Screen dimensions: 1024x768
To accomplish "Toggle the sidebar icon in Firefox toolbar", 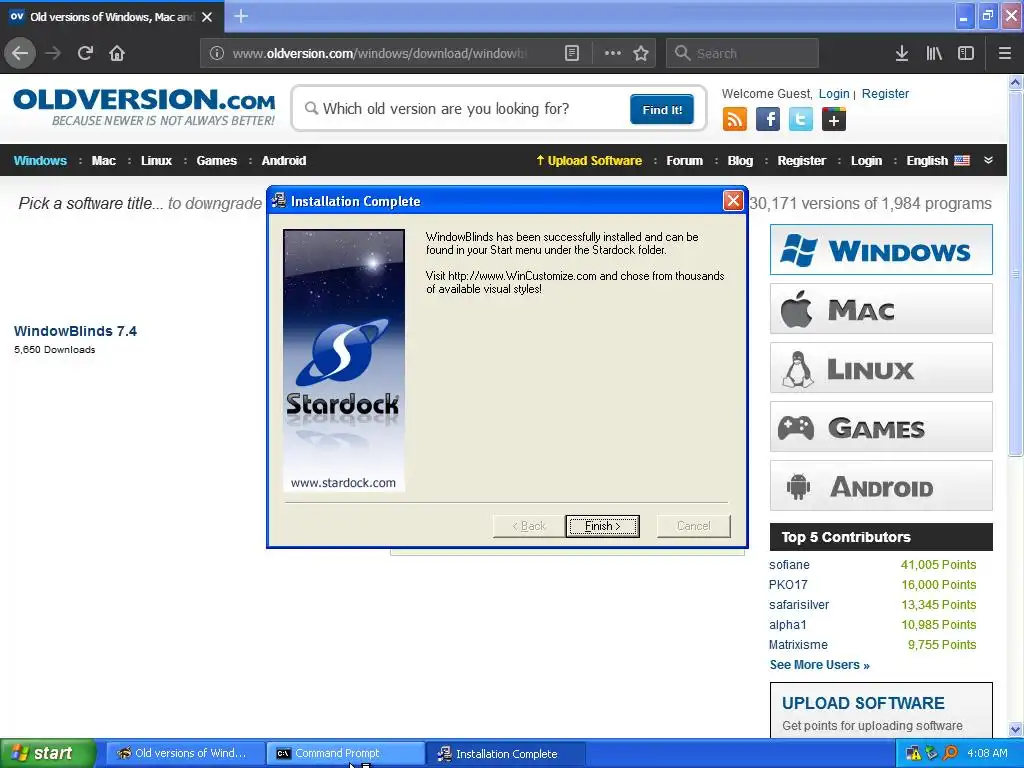I will tap(966, 54).
